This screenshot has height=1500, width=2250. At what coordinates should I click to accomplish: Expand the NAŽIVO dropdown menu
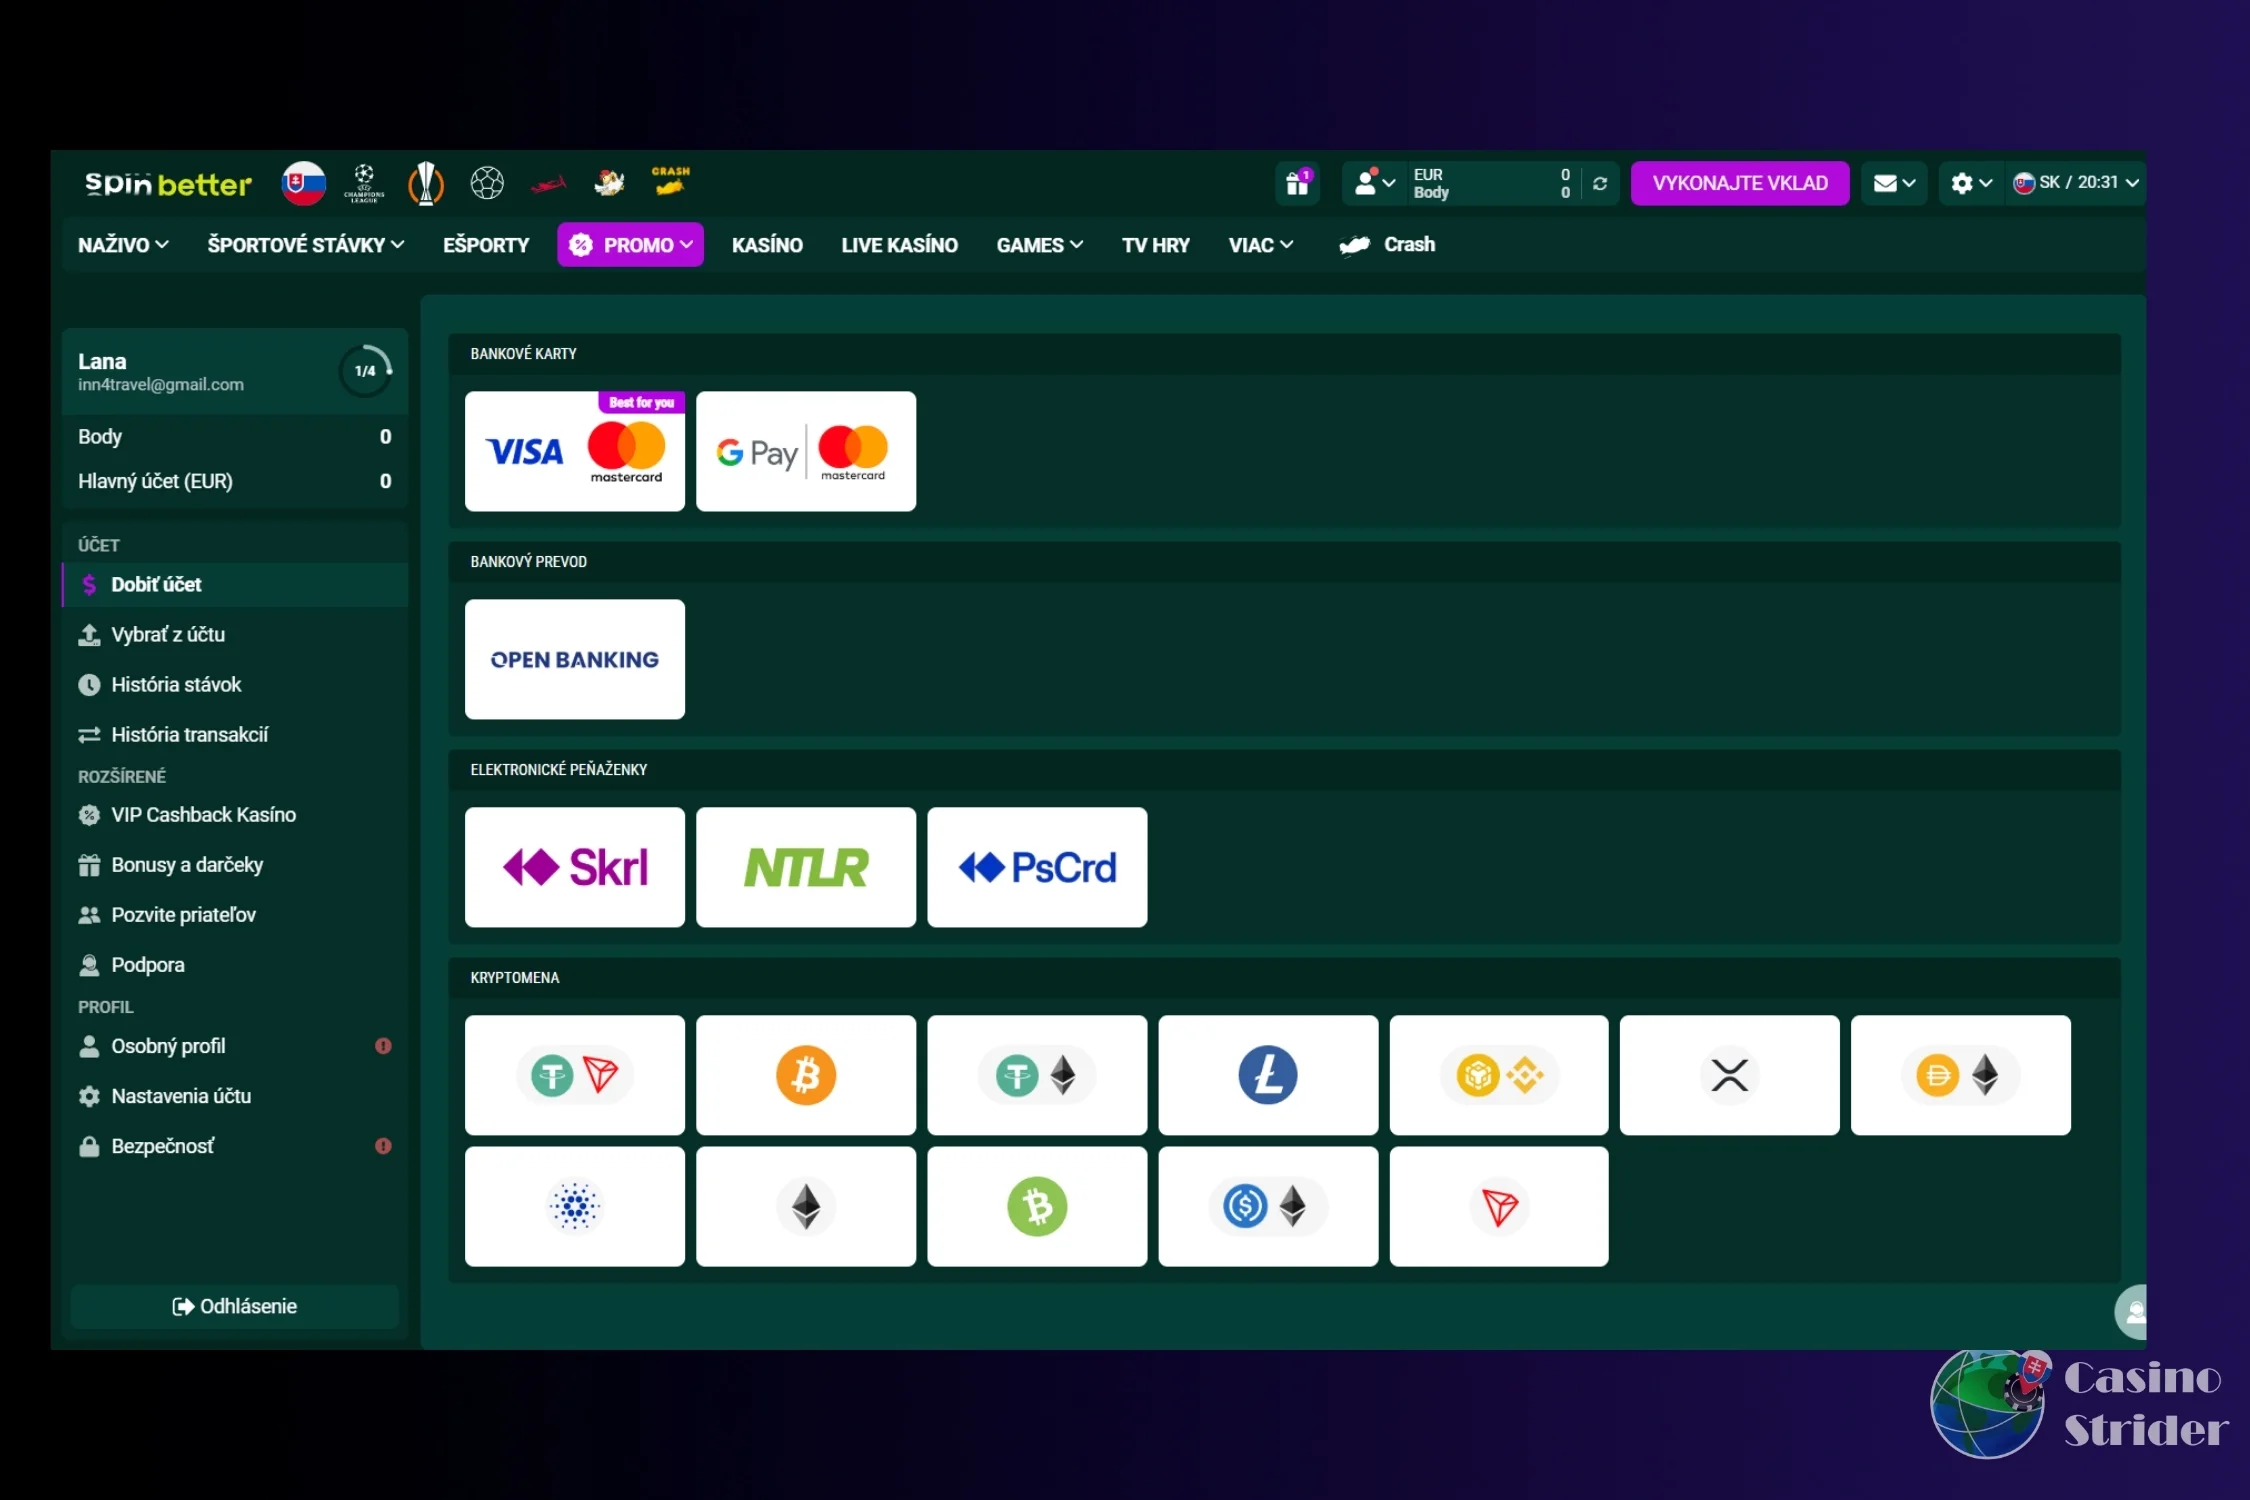click(123, 245)
